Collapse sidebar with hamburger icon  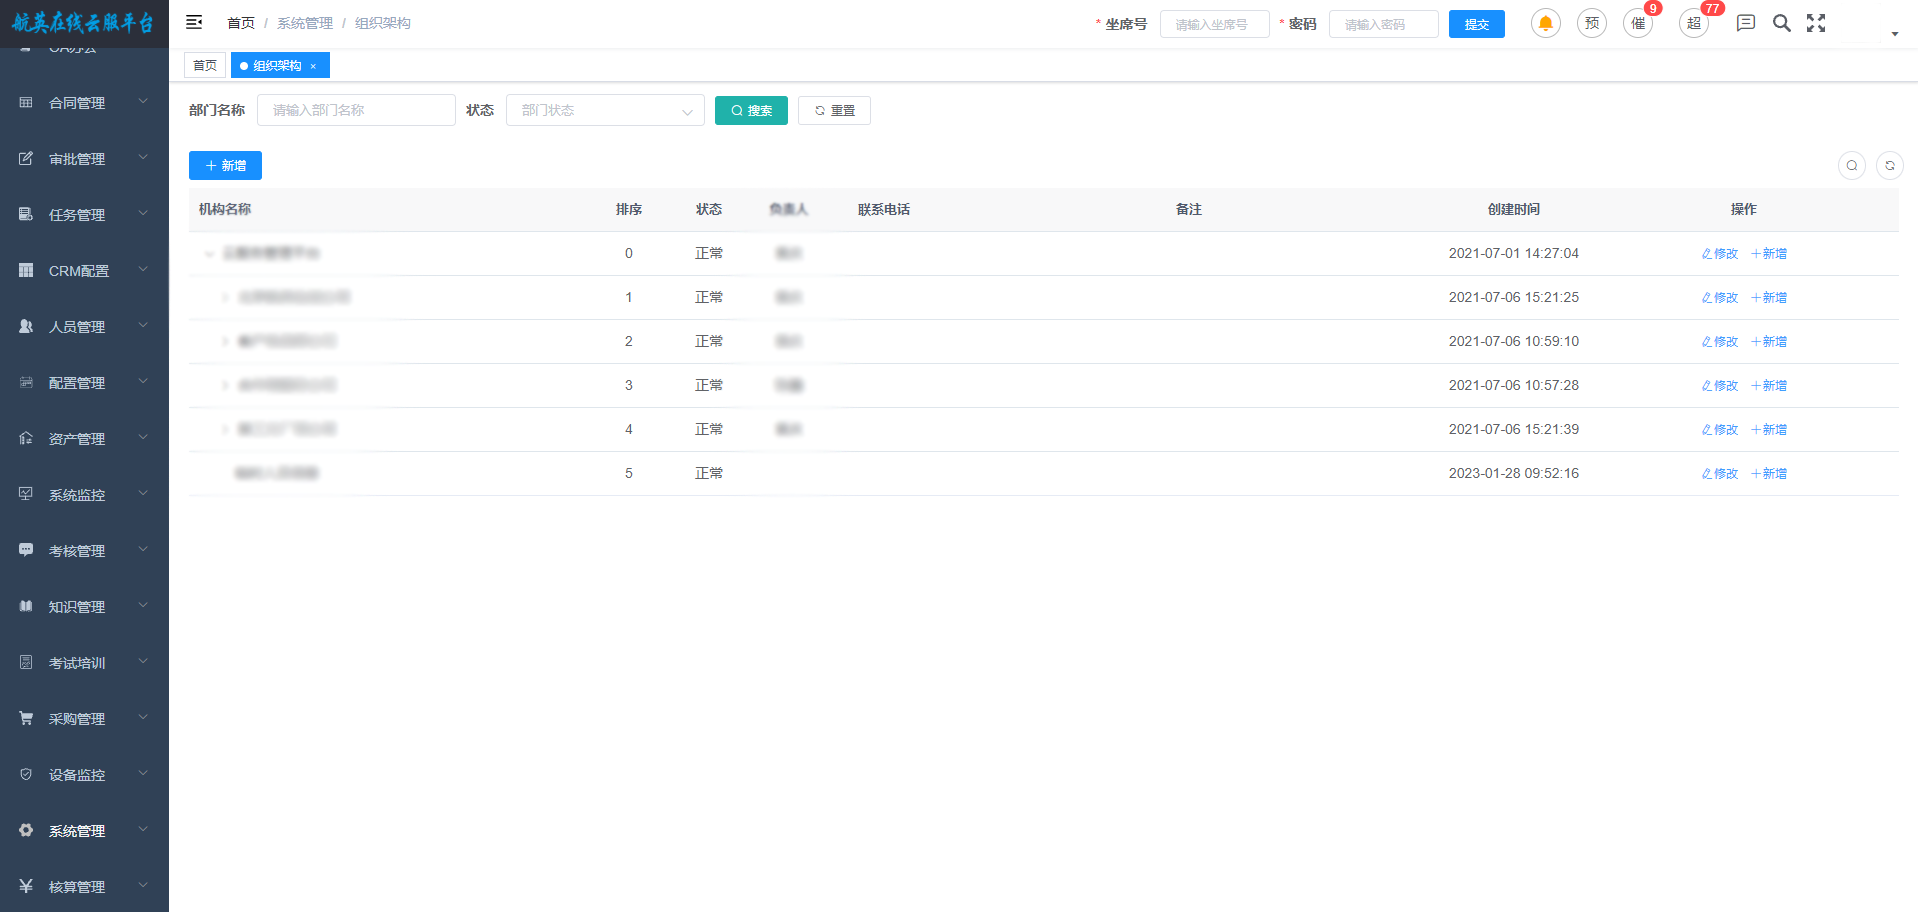(x=194, y=22)
